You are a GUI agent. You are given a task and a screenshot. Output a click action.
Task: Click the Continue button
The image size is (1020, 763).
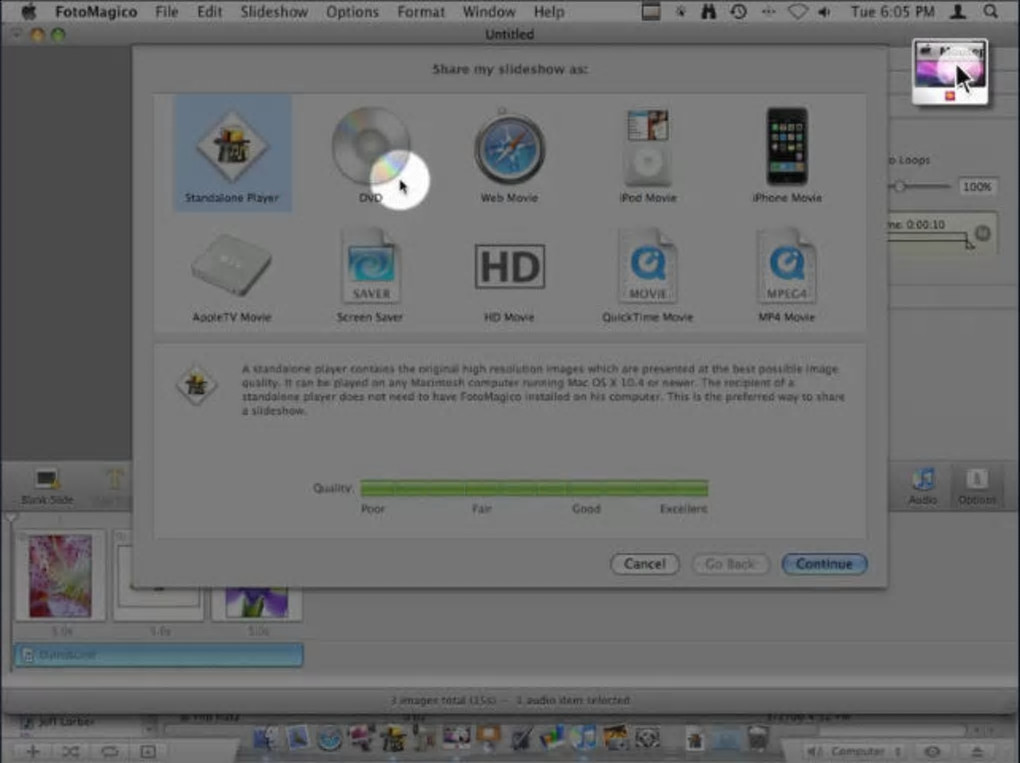pos(824,564)
